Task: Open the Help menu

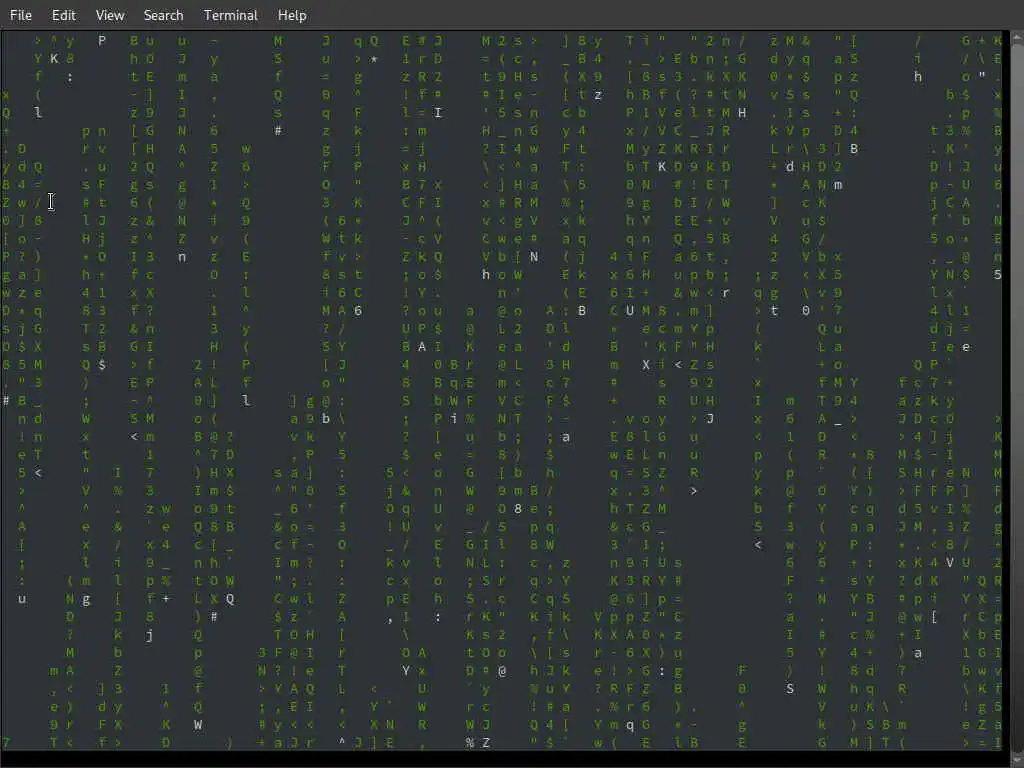Action: pyautogui.click(x=292, y=15)
